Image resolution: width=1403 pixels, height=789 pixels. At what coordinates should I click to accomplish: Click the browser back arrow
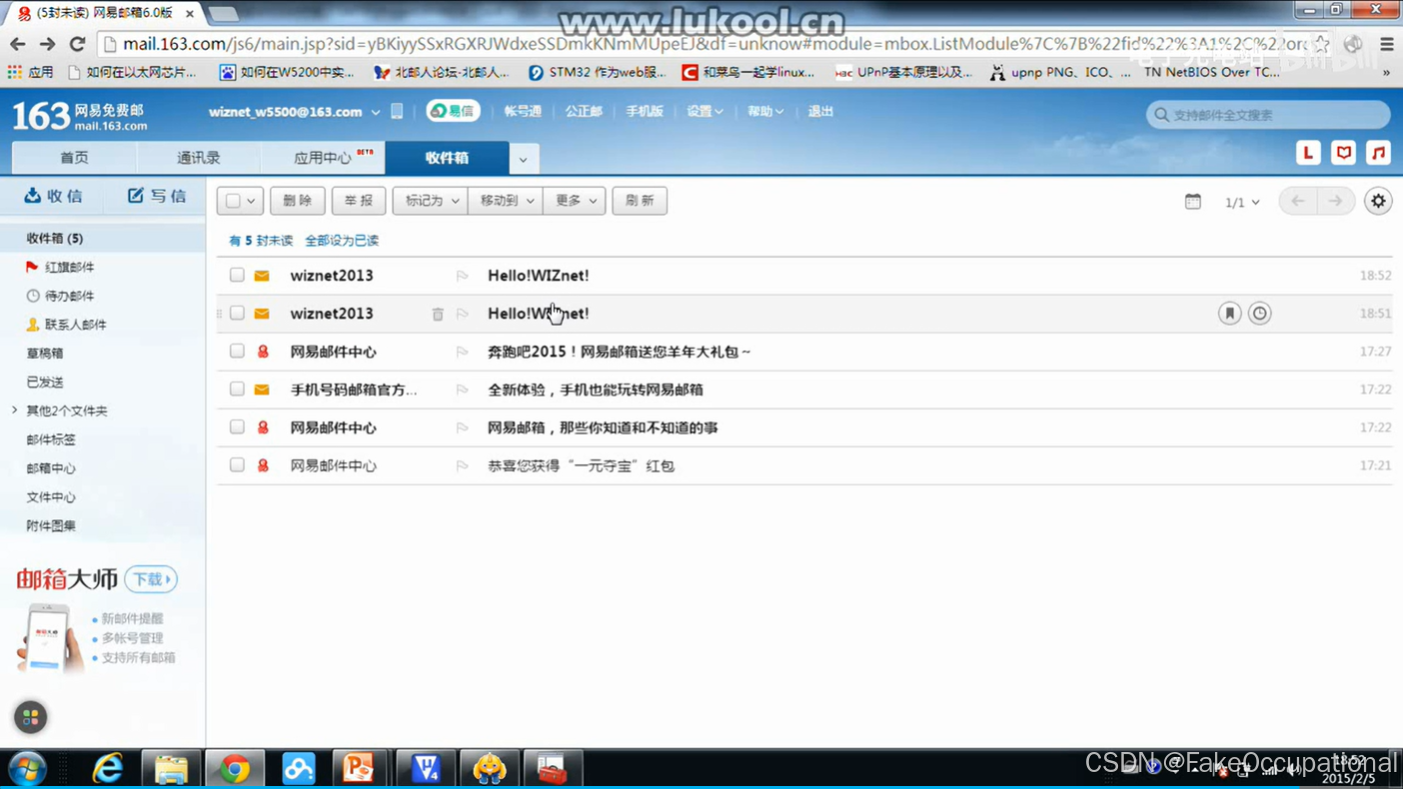17,44
